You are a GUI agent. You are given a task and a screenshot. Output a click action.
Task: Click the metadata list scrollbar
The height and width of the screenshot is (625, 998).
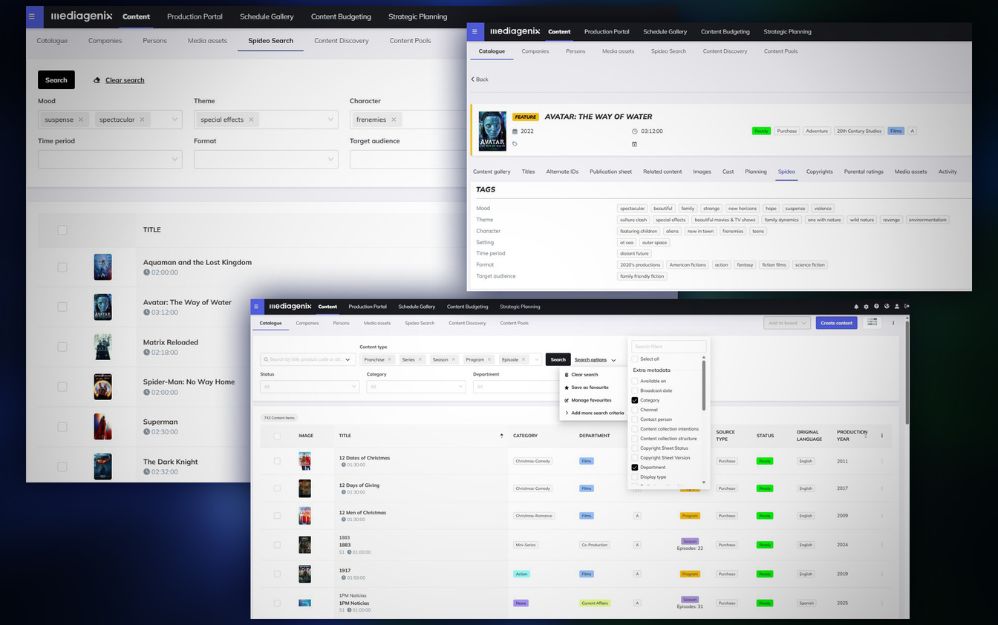point(704,385)
